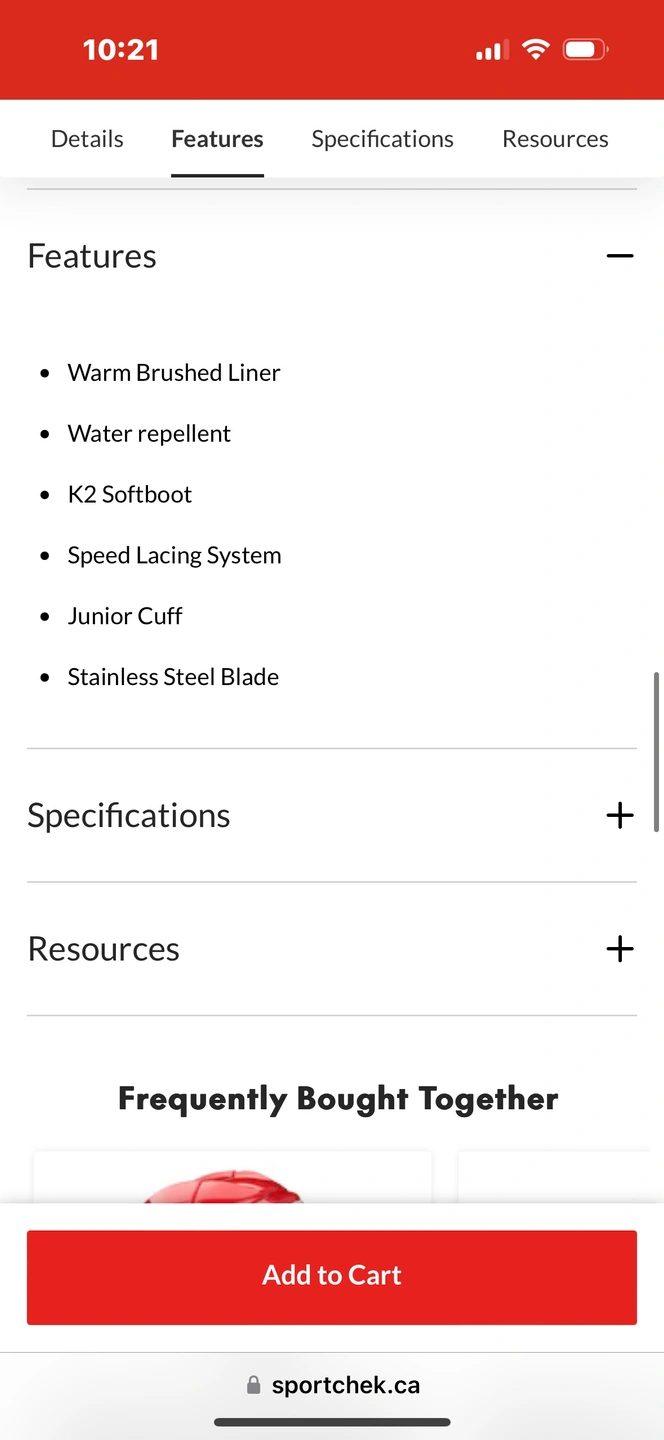Expand Resources with the plus icon

pyautogui.click(x=620, y=949)
